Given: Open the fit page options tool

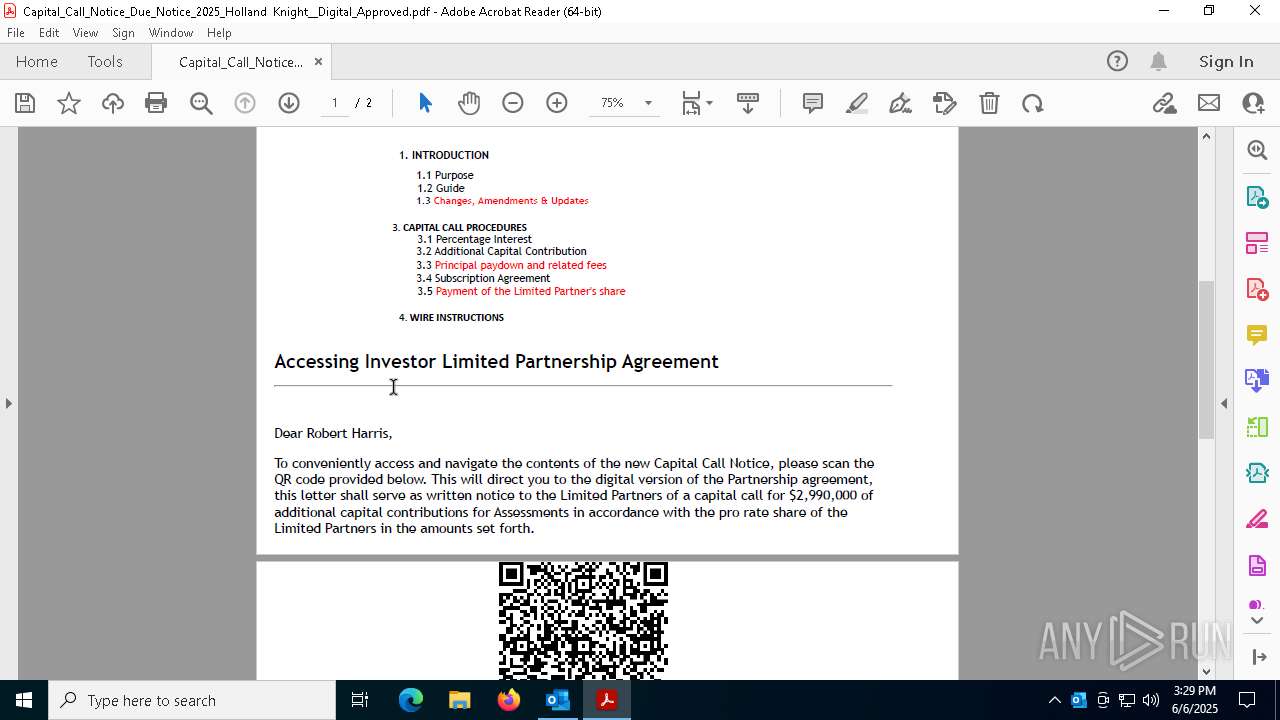Looking at the screenshot, I should [696, 103].
